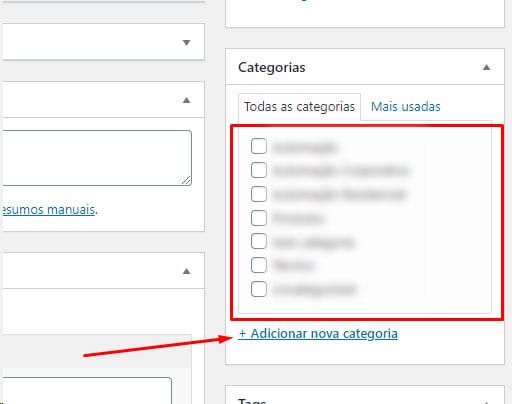The width and height of the screenshot is (512, 404).
Task: Collapse the Categorias panel with its arrow
Action: pyautogui.click(x=486, y=67)
